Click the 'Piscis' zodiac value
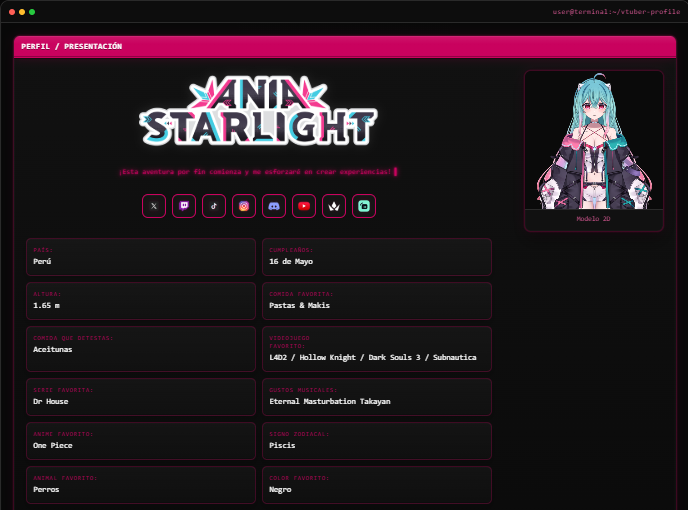The image size is (688, 510). point(282,445)
